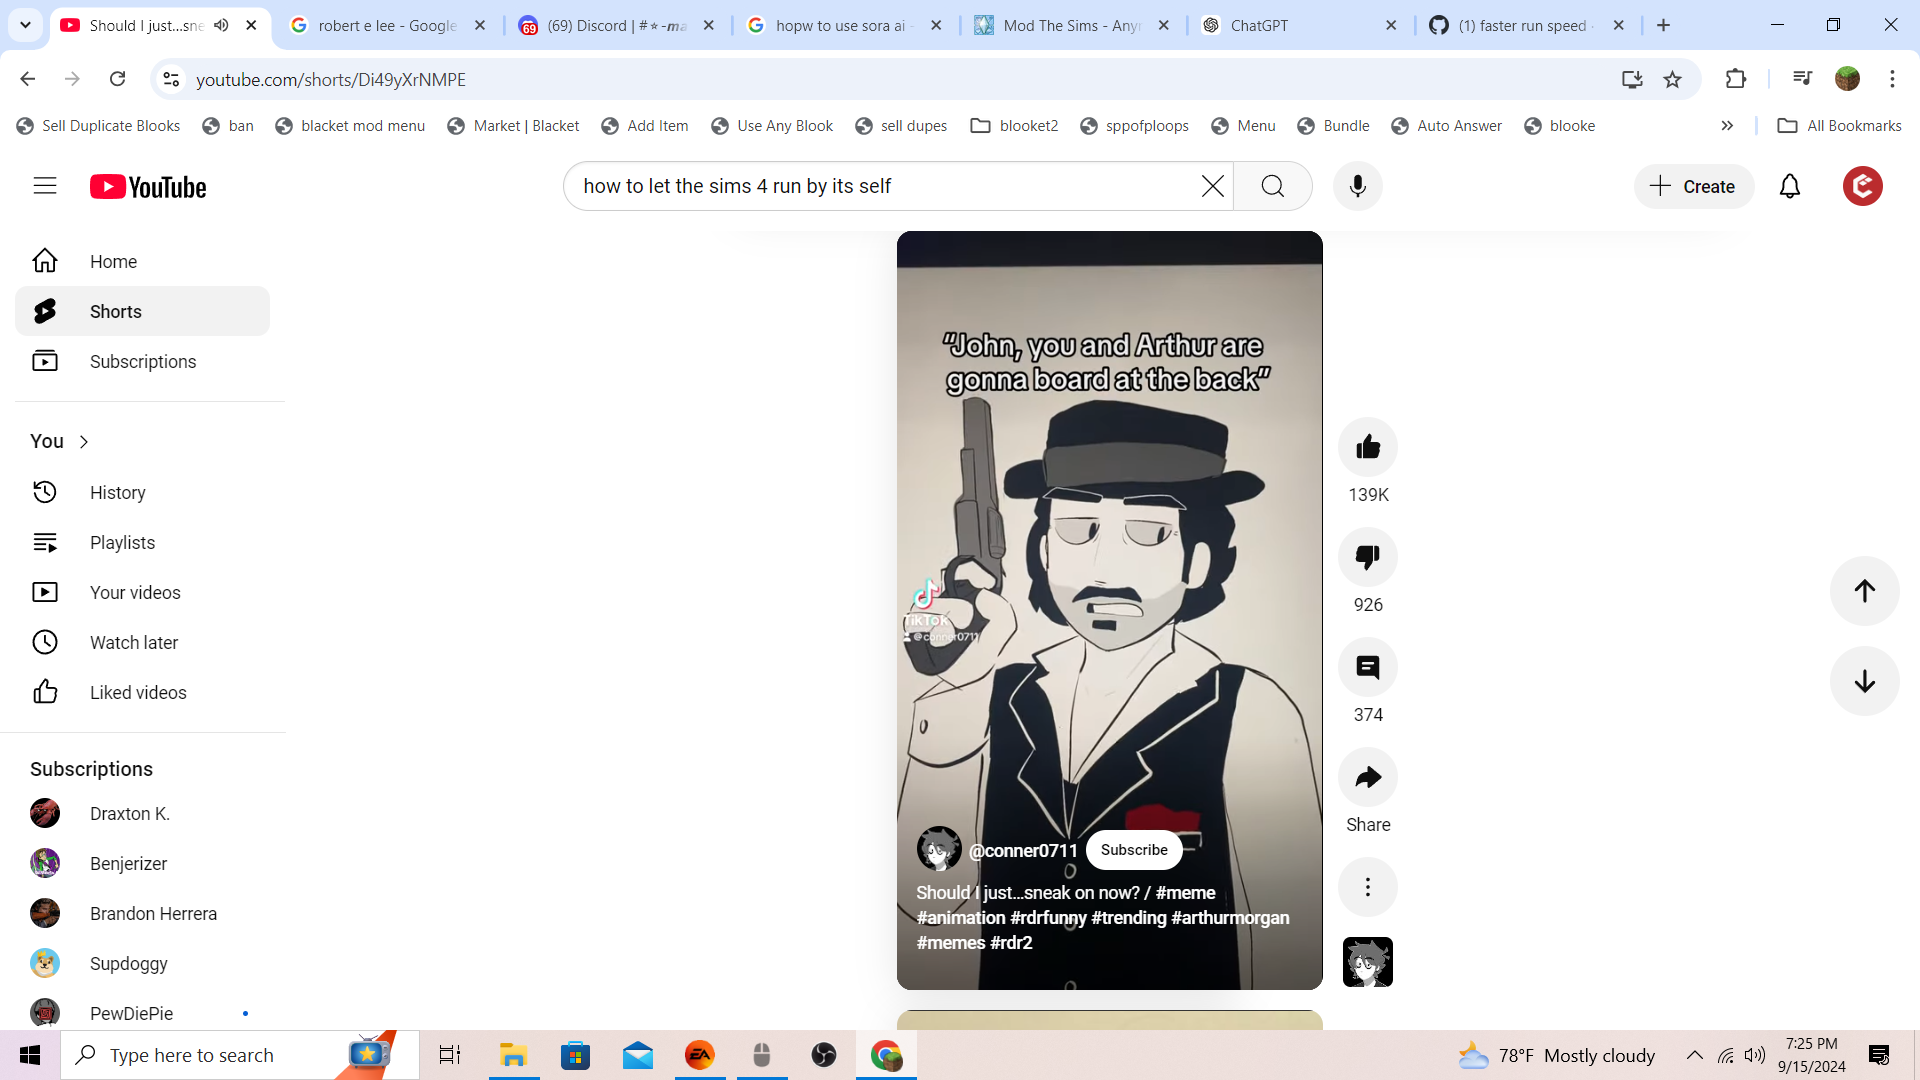This screenshot has height=1080, width=1920.
Task: Open Subscriptions in the sidebar
Action: 142,361
